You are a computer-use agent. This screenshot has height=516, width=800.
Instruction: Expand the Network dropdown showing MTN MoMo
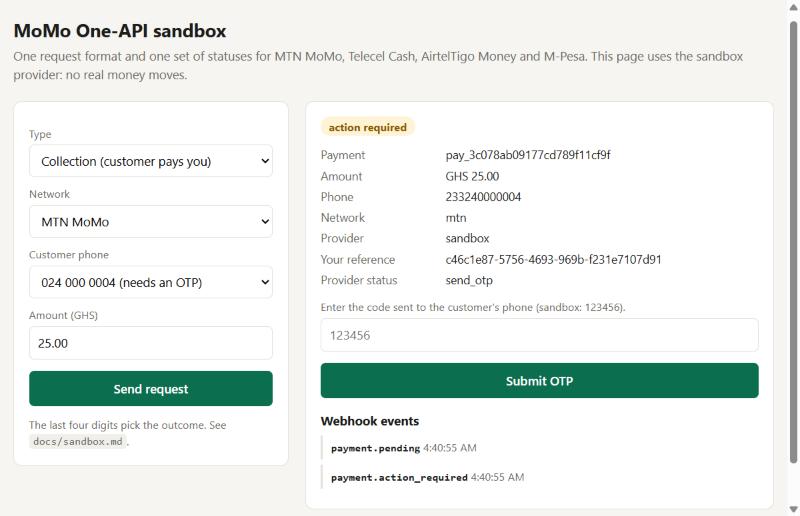[151, 222]
